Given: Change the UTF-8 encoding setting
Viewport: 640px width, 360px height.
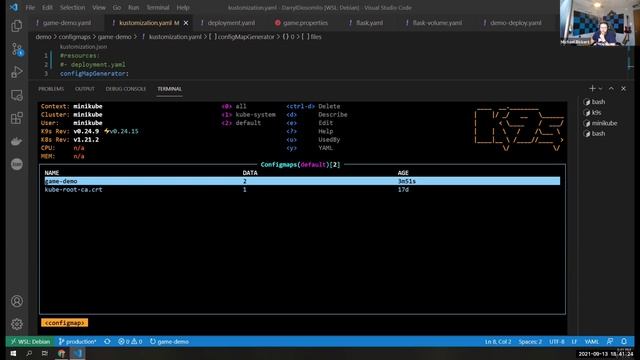Looking at the screenshot, I should coord(557,342).
